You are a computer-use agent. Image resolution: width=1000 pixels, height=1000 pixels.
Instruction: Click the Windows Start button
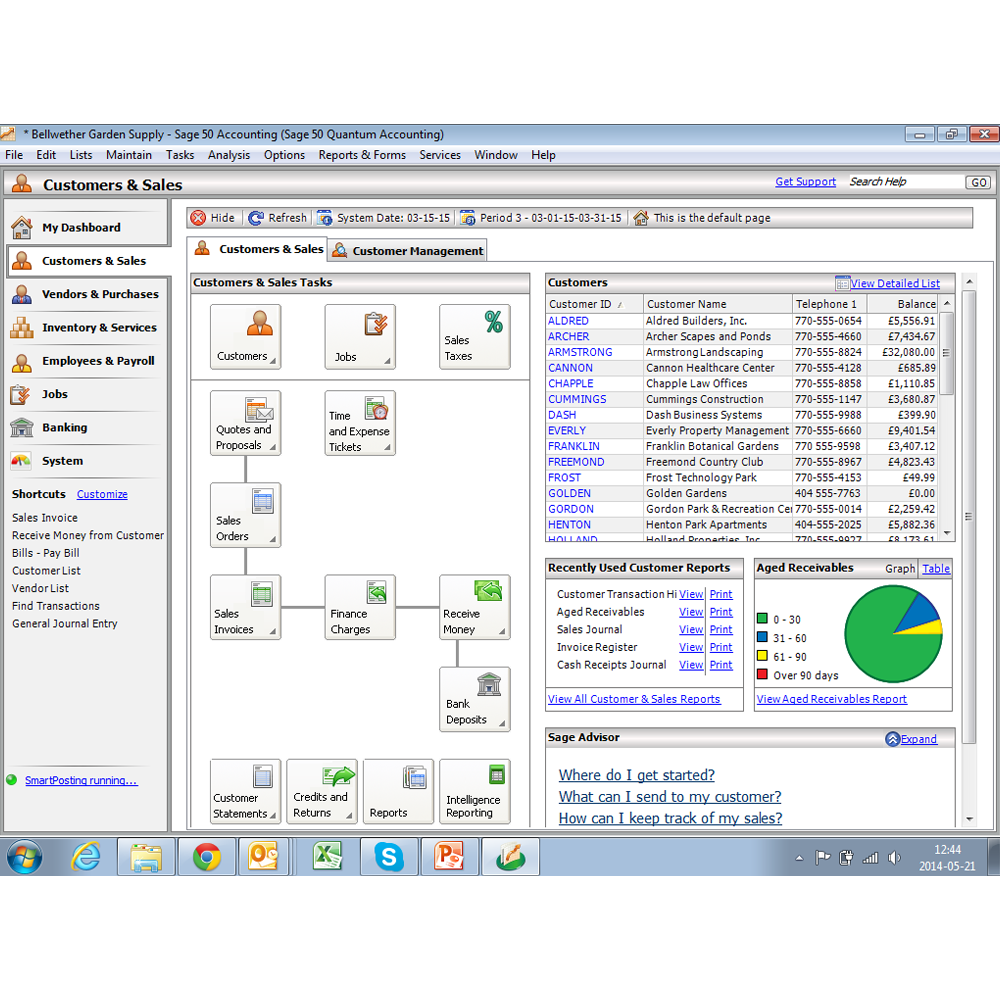pos(24,857)
